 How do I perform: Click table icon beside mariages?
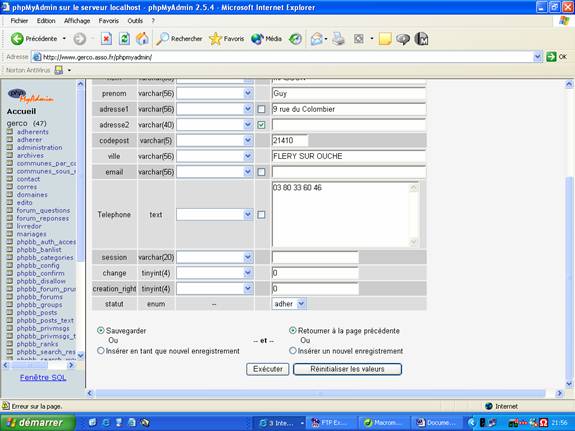coord(10,234)
